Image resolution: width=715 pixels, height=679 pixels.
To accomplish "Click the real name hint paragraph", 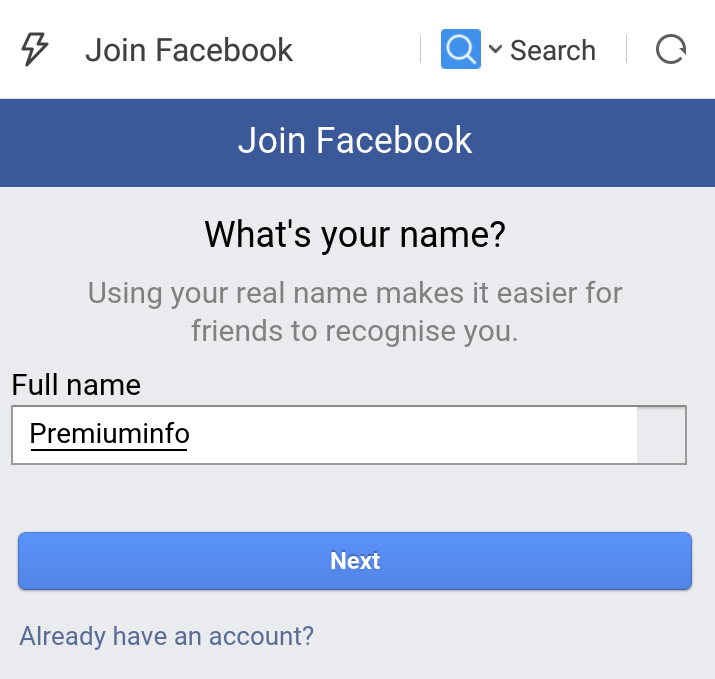I will point(355,311).
